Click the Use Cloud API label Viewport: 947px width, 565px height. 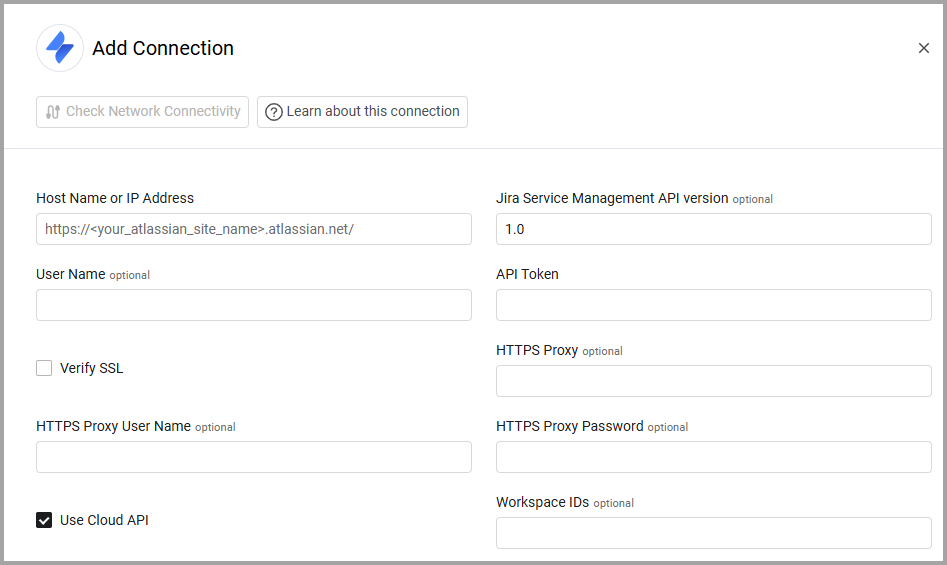tap(104, 520)
